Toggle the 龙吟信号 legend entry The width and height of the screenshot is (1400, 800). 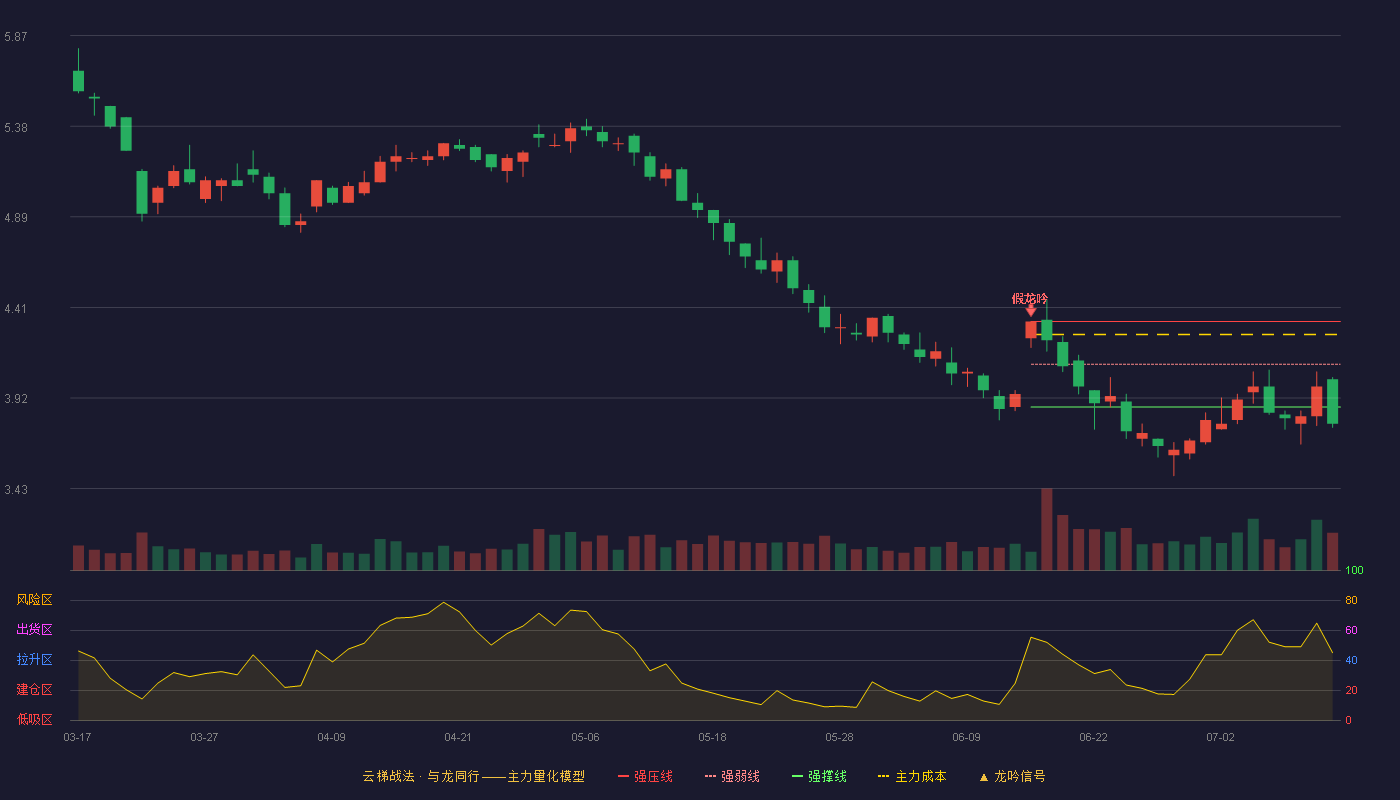click(1011, 776)
